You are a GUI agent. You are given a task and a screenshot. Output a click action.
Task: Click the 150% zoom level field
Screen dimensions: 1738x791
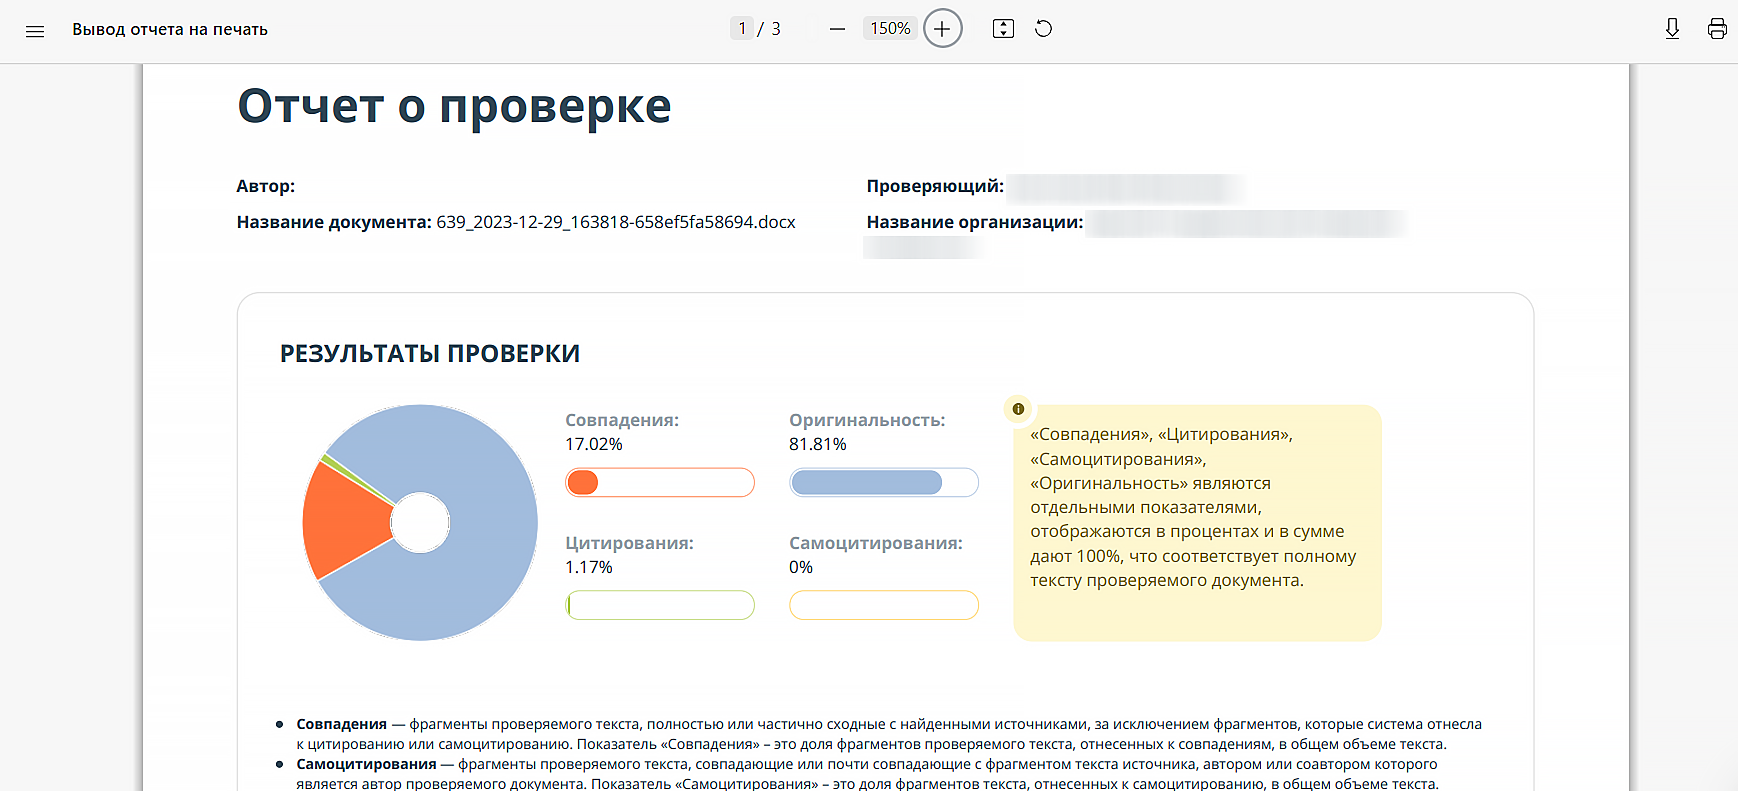pos(890,29)
